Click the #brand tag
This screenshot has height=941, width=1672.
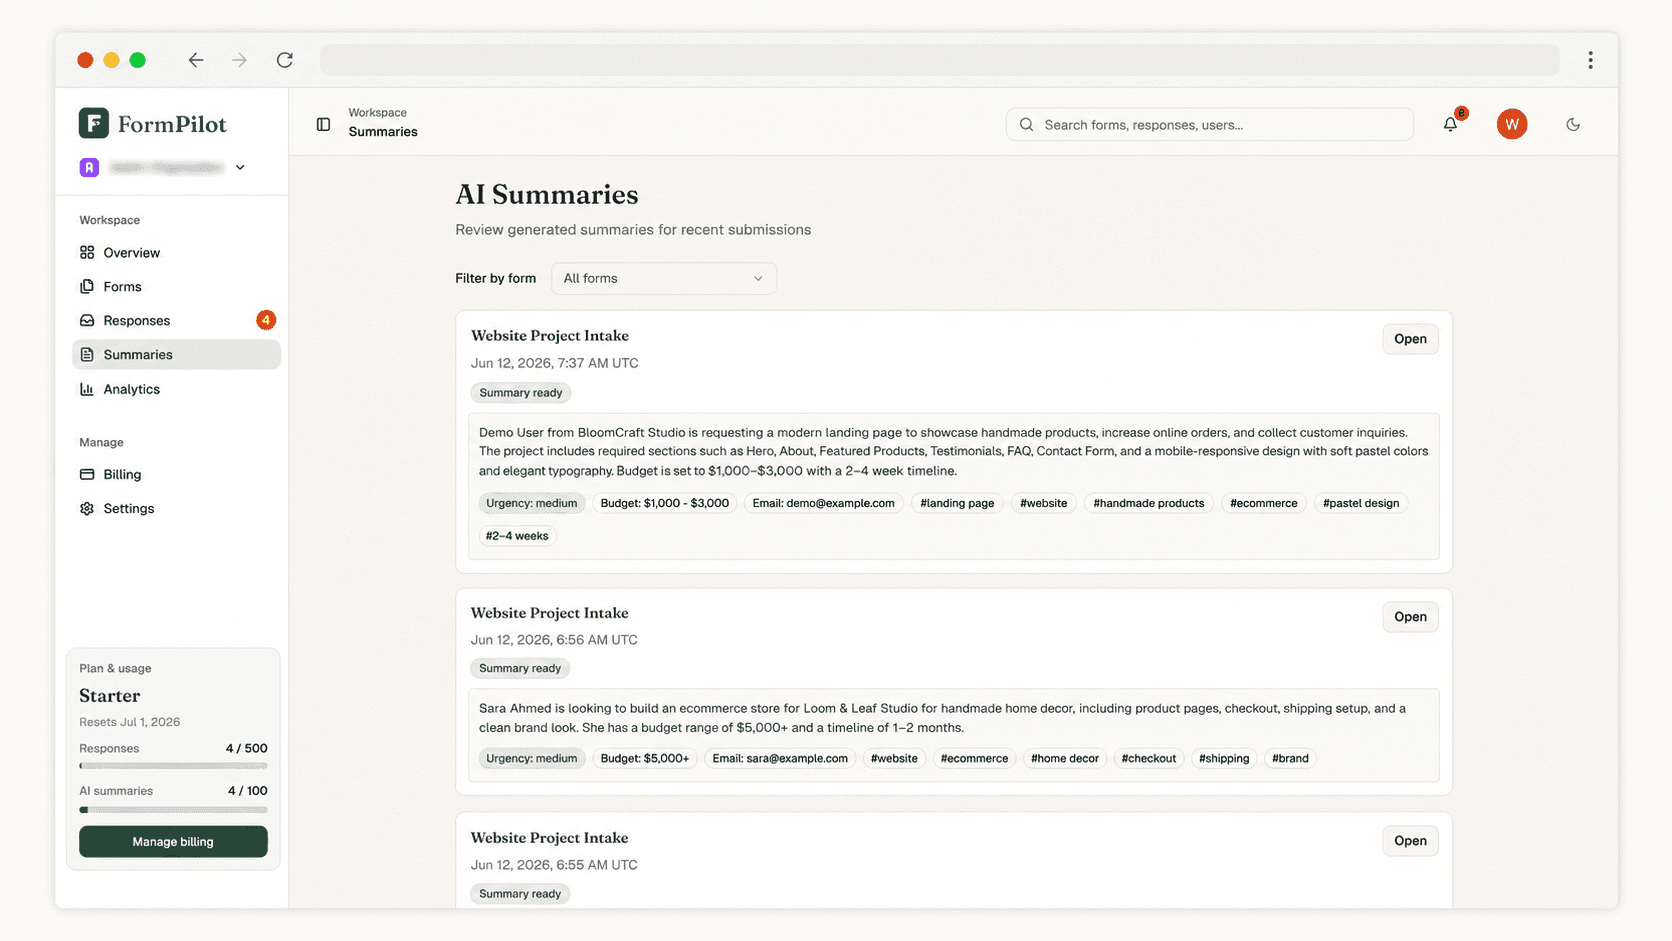1290,758
